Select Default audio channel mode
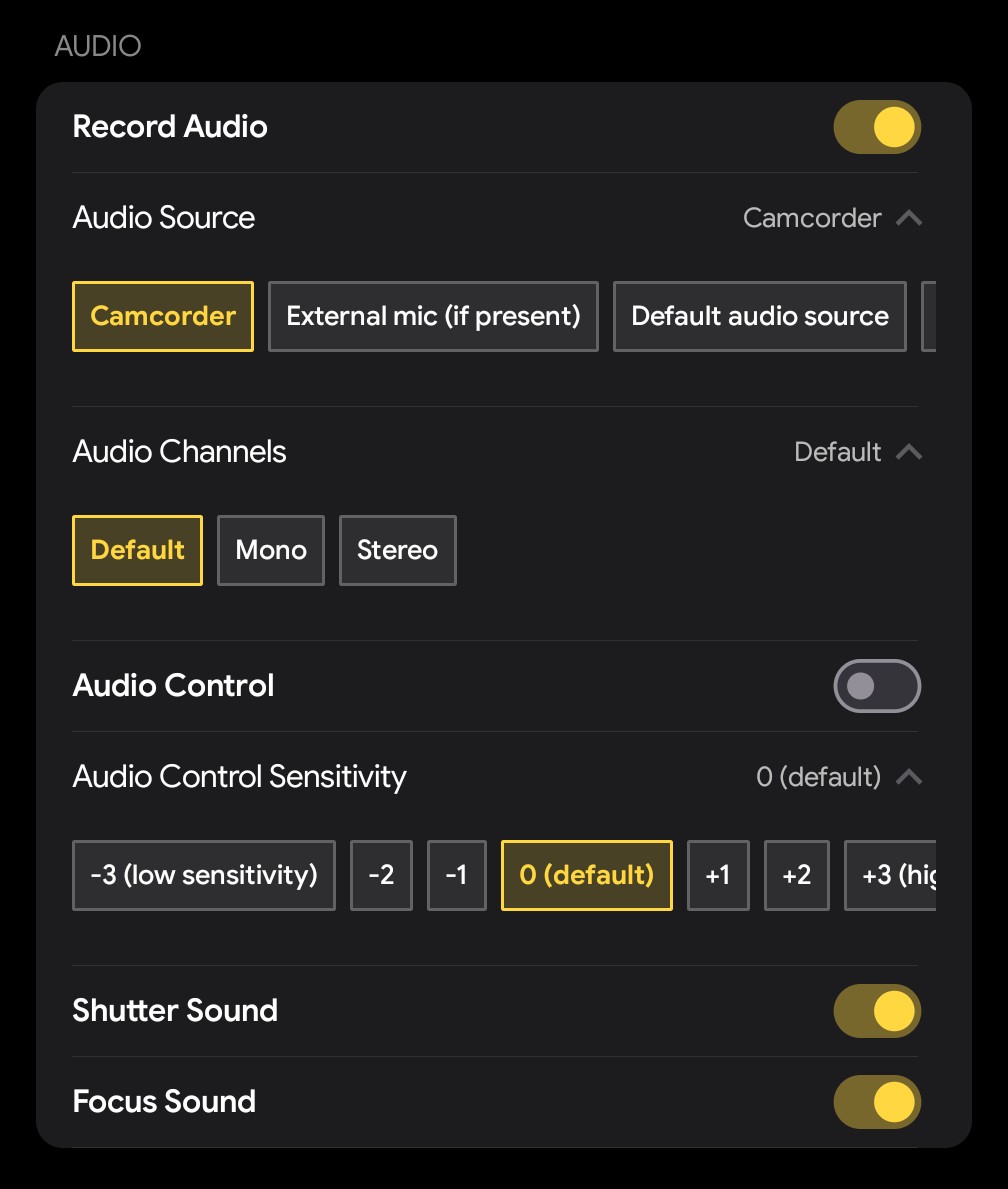This screenshot has width=1008, height=1189. tap(137, 550)
